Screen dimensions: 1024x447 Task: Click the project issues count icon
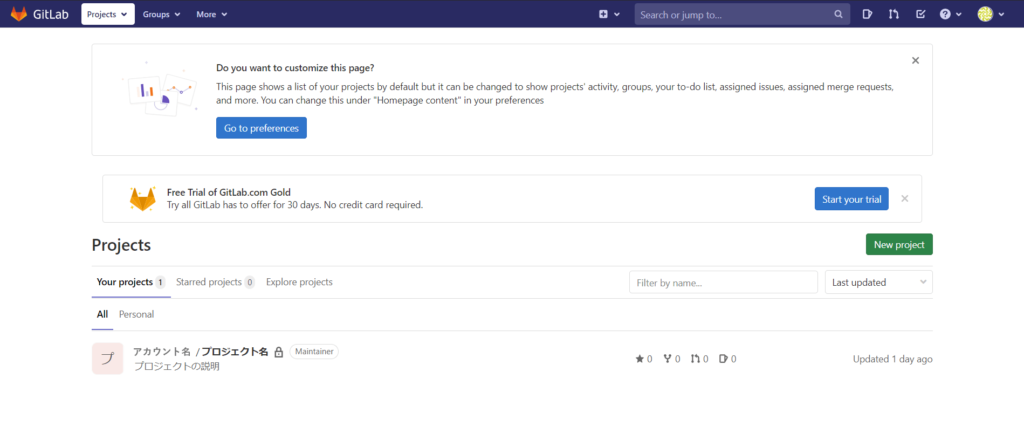coord(723,359)
